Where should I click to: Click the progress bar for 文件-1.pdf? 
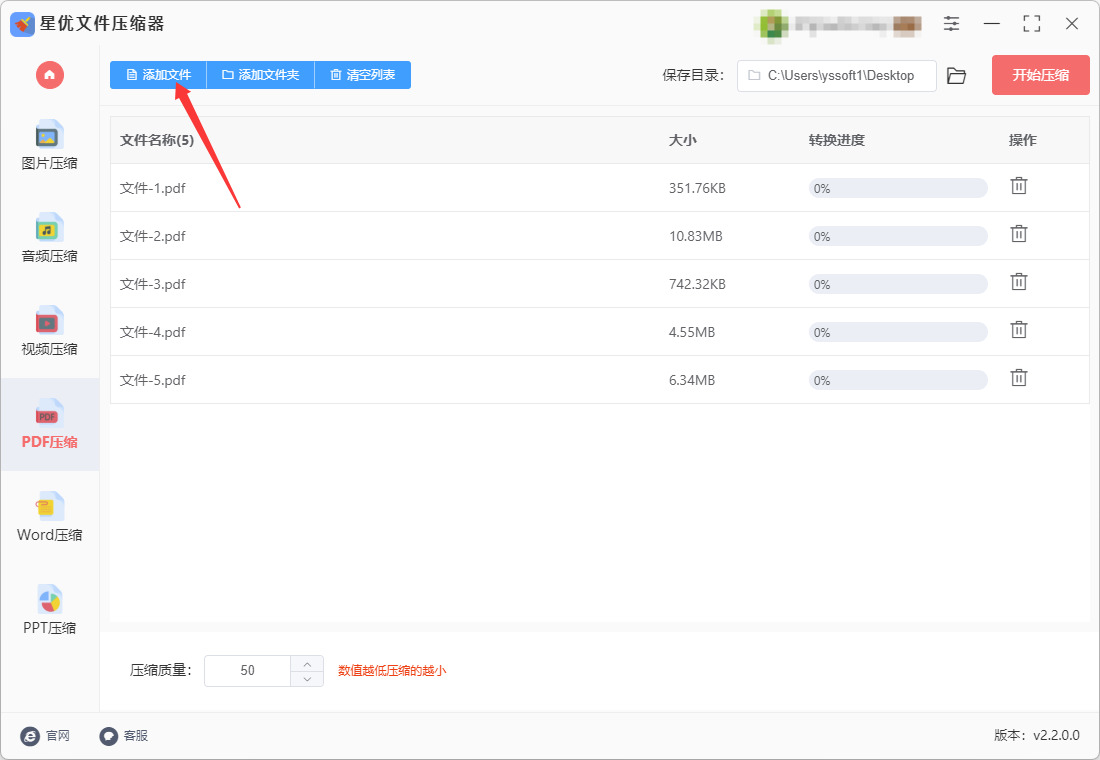(x=898, y=188)
